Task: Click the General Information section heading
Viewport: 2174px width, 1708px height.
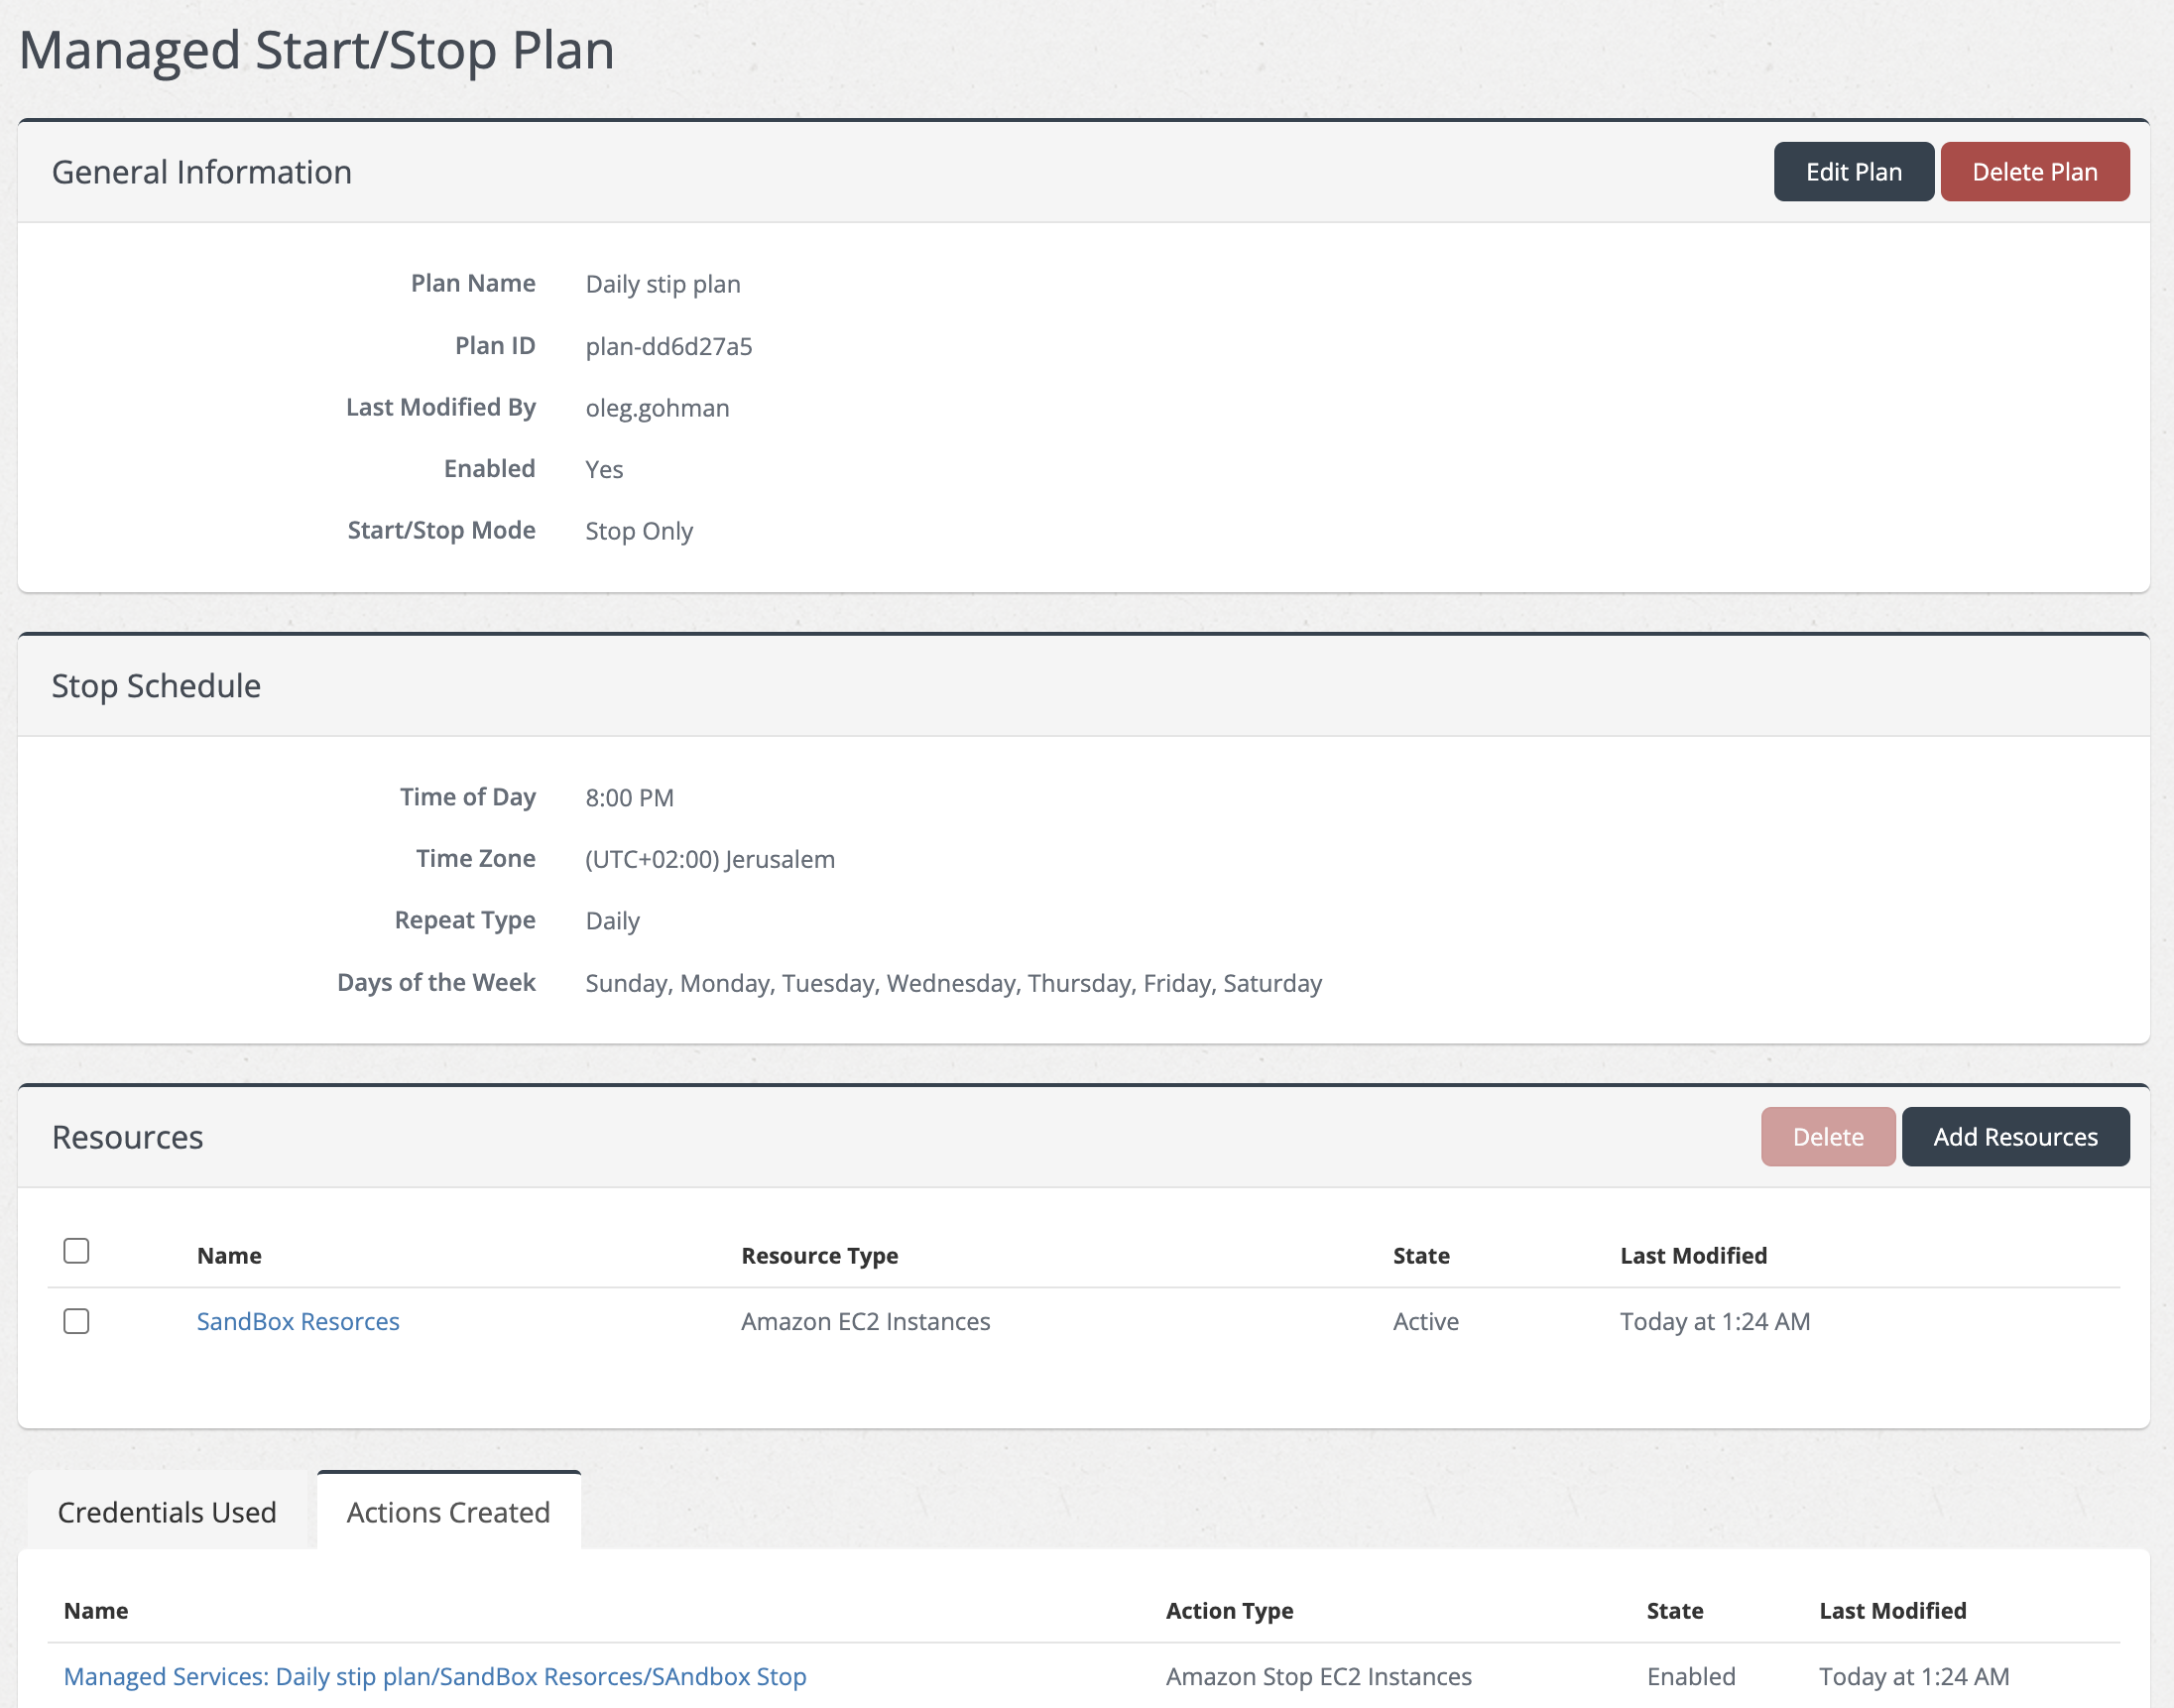Action: (202, 172)
